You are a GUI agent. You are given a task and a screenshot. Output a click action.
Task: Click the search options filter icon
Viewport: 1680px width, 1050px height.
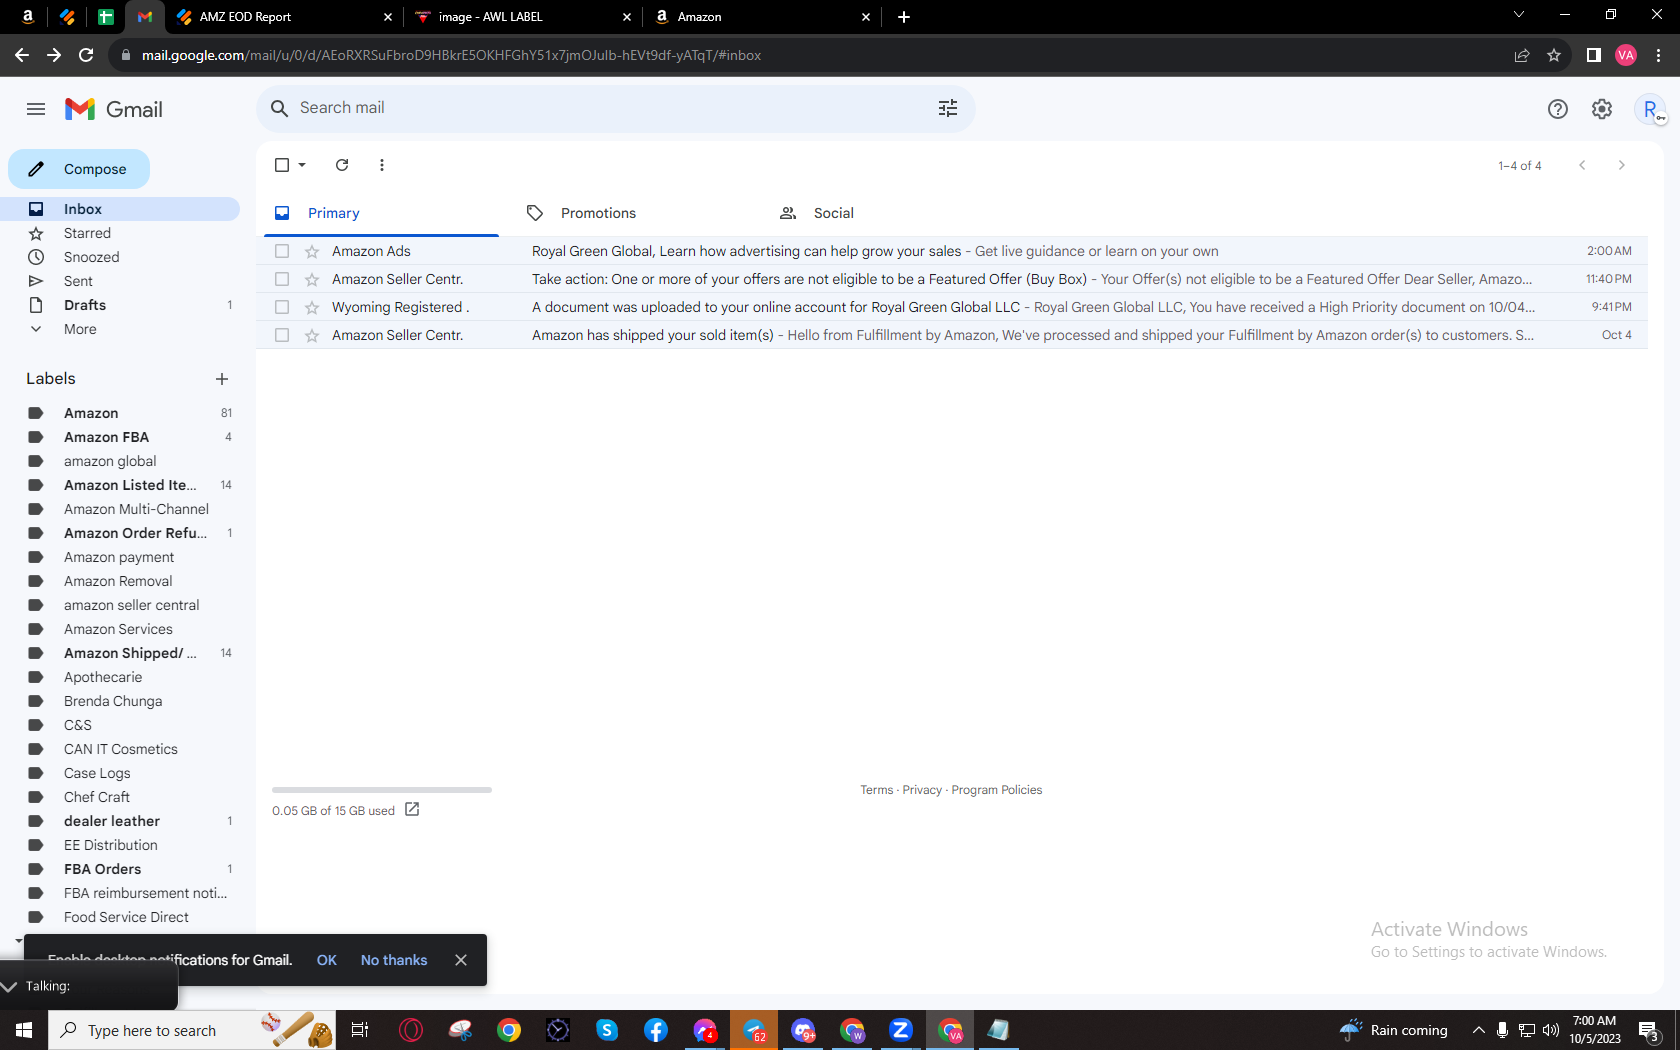pyautogui.click(x=948, y=108)
